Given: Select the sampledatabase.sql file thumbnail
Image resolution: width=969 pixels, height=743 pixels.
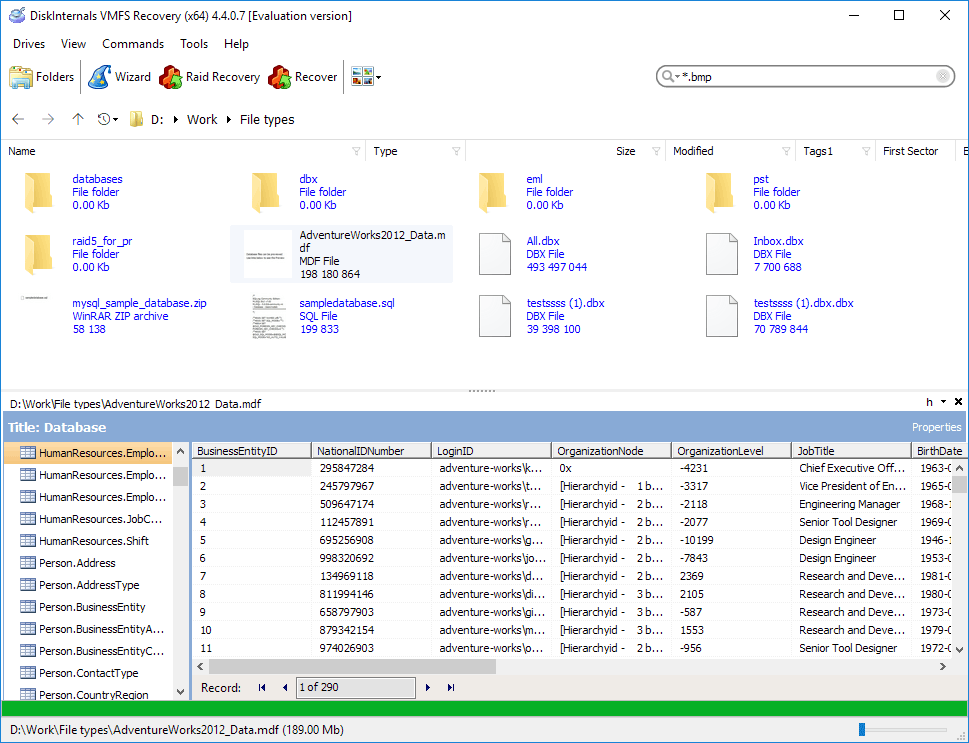Looking at the screenshot, I should 269,316.
